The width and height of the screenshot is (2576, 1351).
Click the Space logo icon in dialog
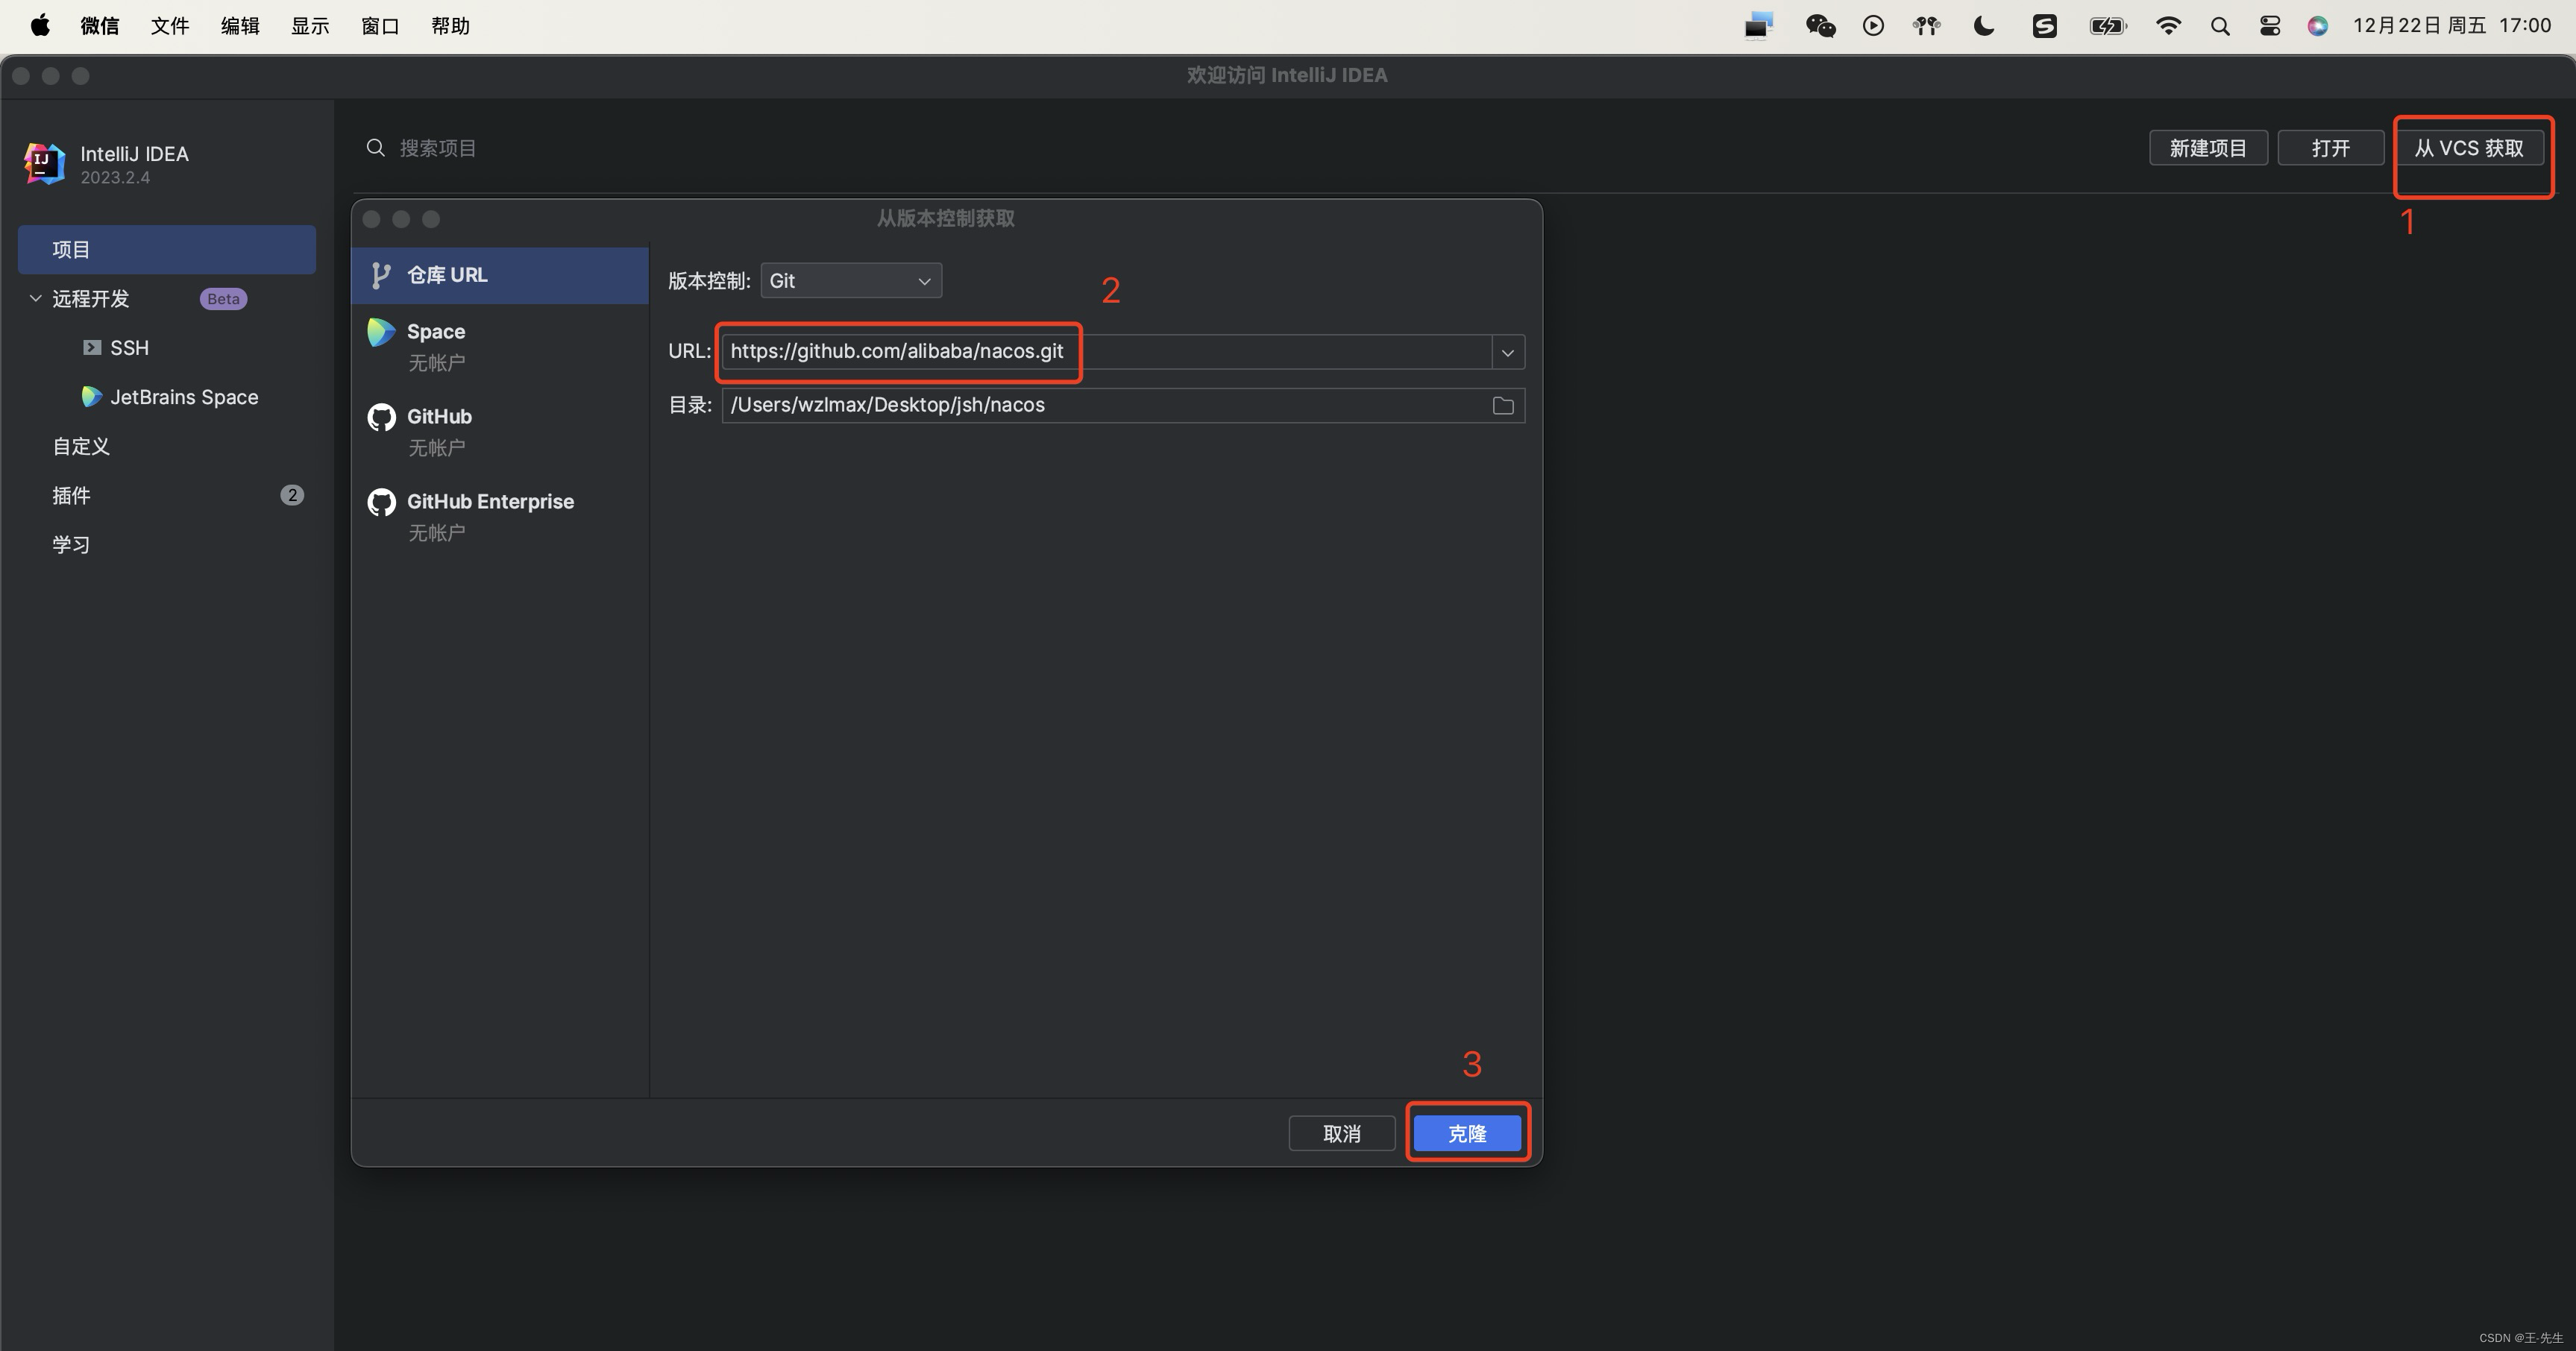[x=381, y=332]
